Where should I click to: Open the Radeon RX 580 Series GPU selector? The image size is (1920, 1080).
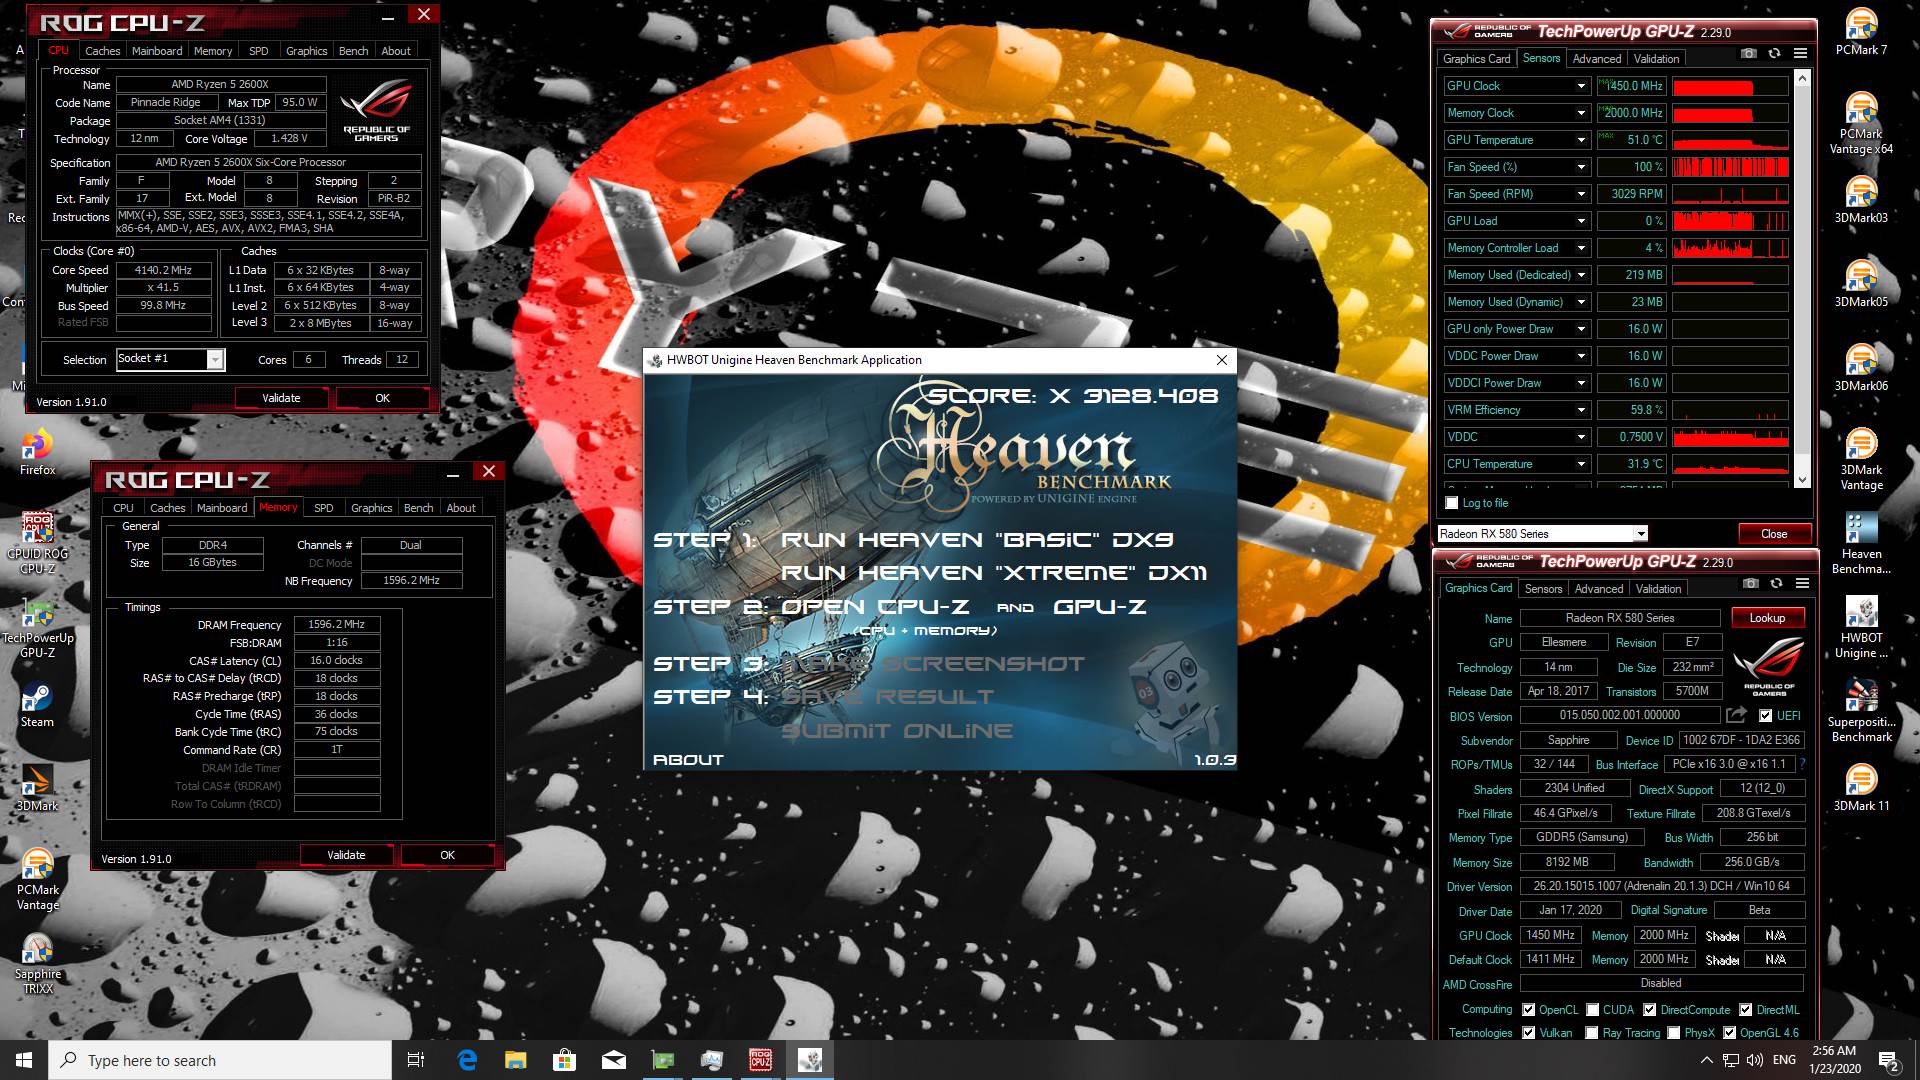tap(1542, 534)
